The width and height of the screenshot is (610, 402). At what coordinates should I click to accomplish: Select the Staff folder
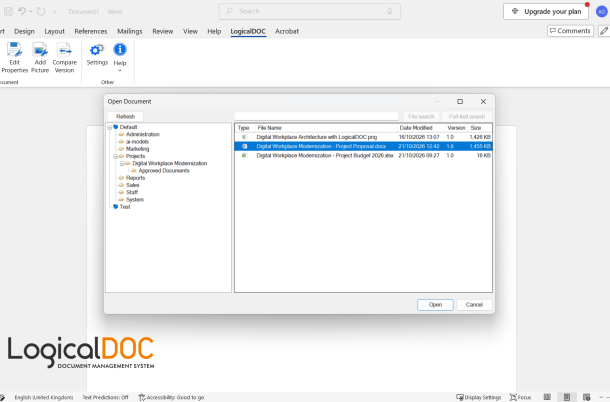132,192
